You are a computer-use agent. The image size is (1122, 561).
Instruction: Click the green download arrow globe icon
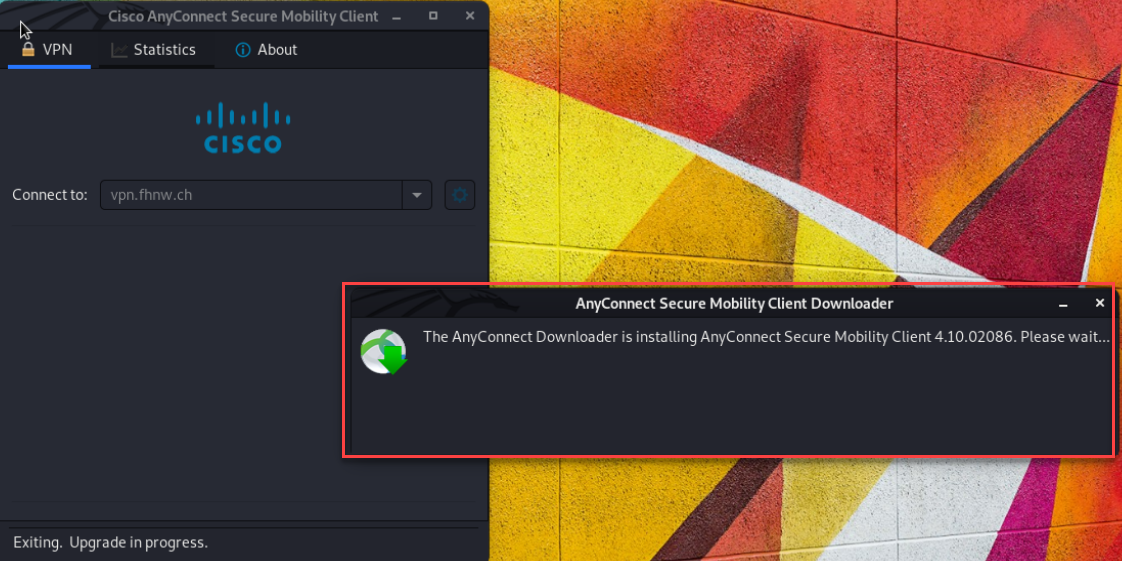(384, 352)
